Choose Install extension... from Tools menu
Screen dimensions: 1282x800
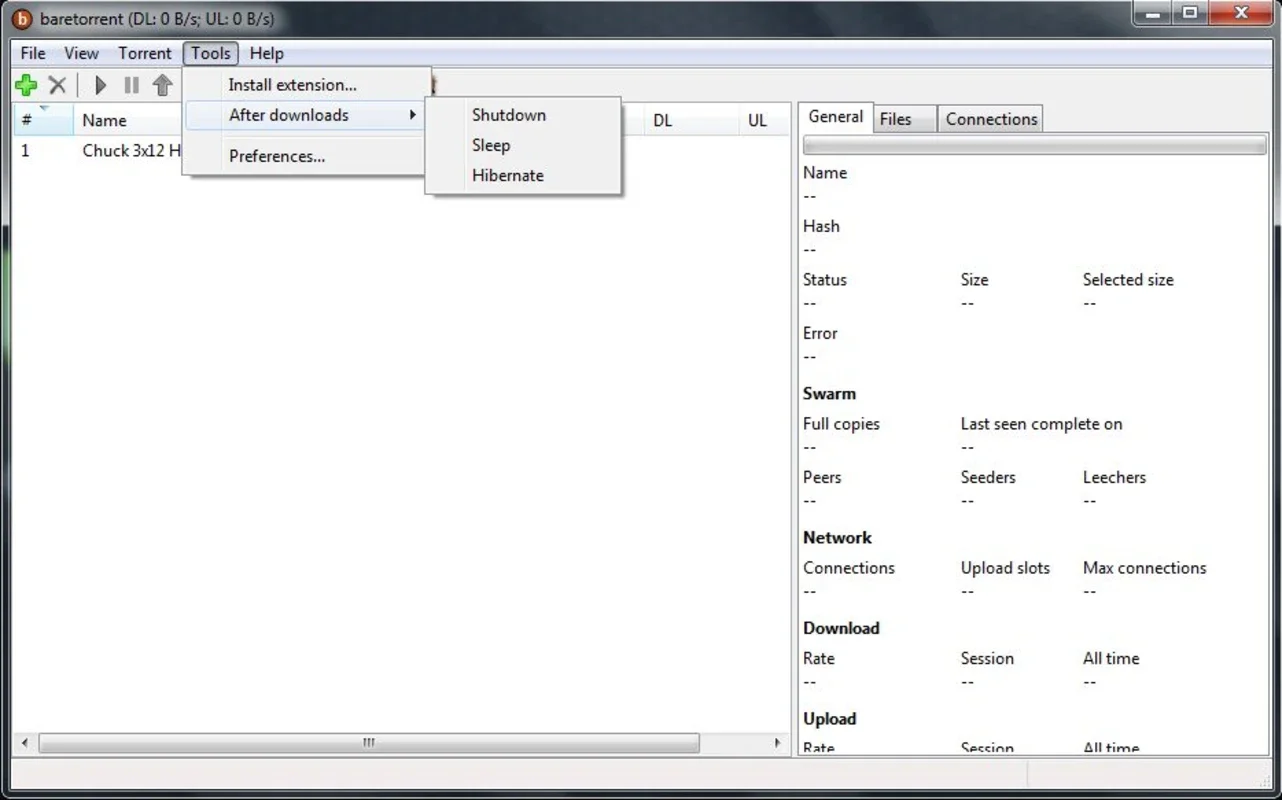tap(306, 85)
